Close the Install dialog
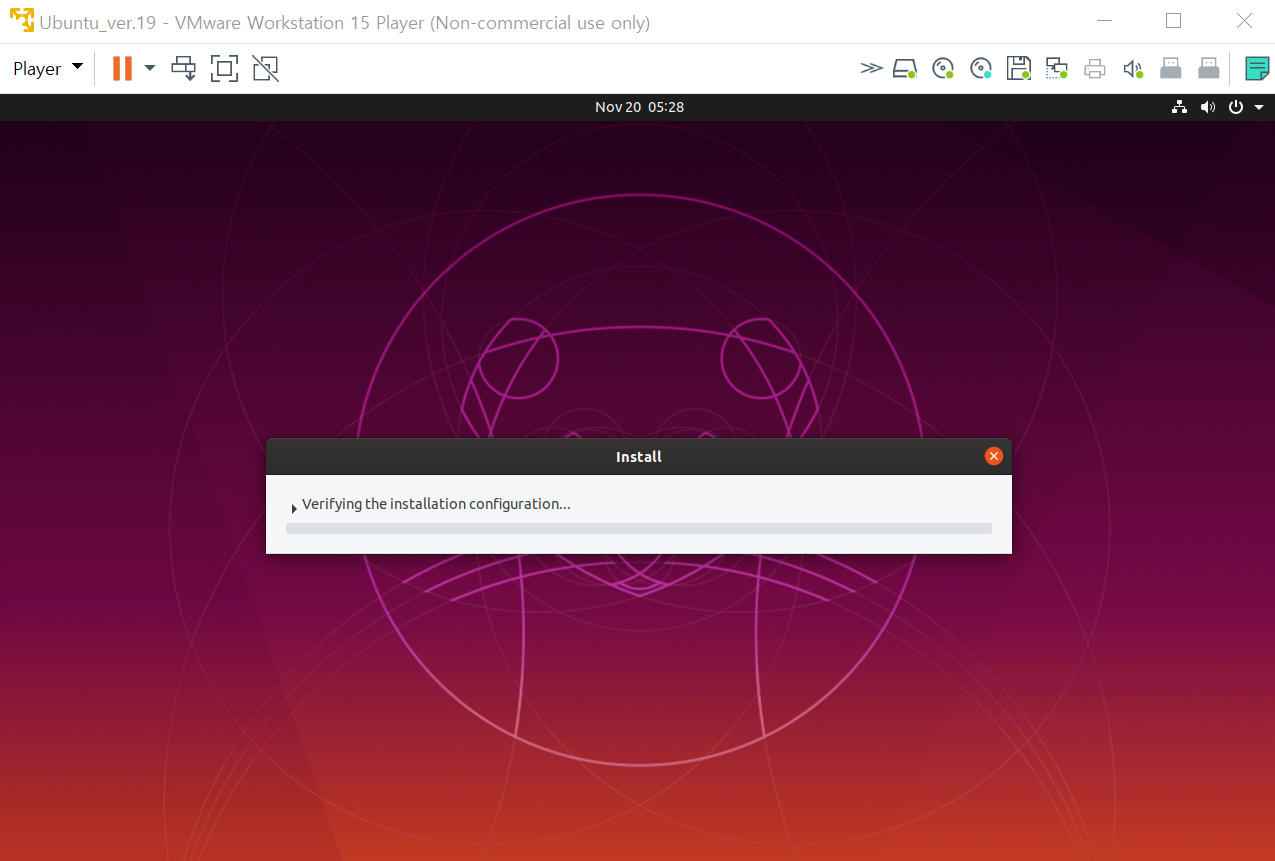The image size is (1275, 861). tap(993, 456)
